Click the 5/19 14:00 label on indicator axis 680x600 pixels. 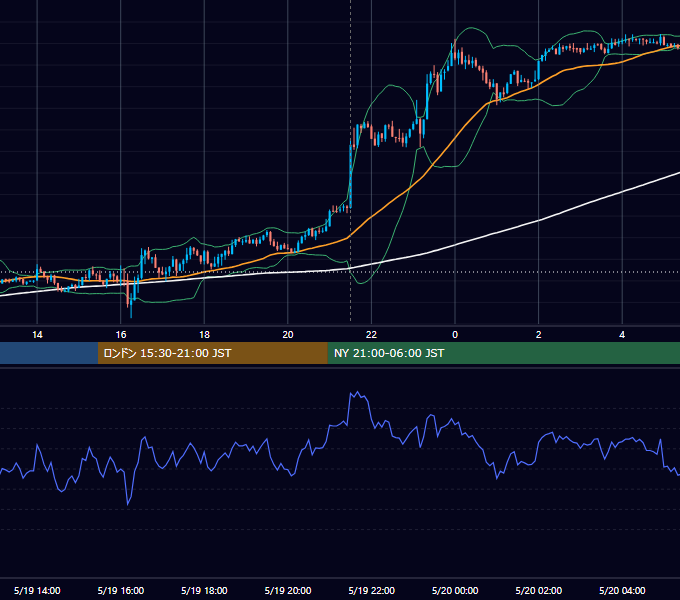click(x=37, y=590)
